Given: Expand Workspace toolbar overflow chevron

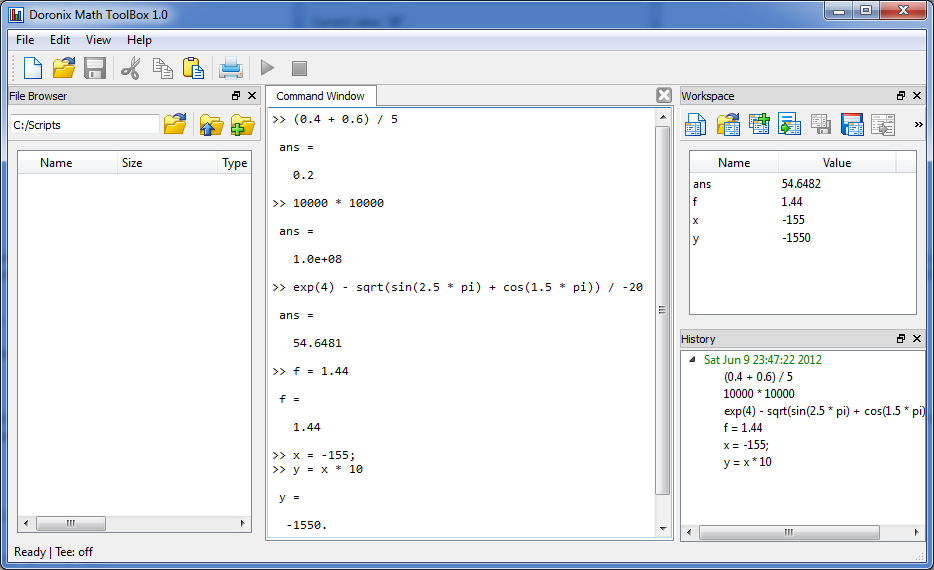Looking at the screenshot, I should (x=918, y=124).
